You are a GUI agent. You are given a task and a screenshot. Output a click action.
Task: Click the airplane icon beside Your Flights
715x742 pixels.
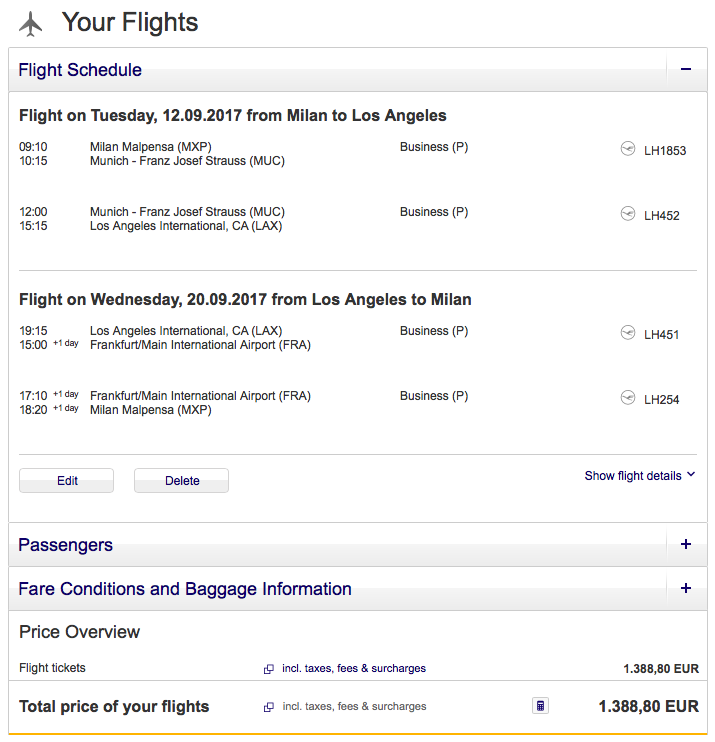click(32, 23)
